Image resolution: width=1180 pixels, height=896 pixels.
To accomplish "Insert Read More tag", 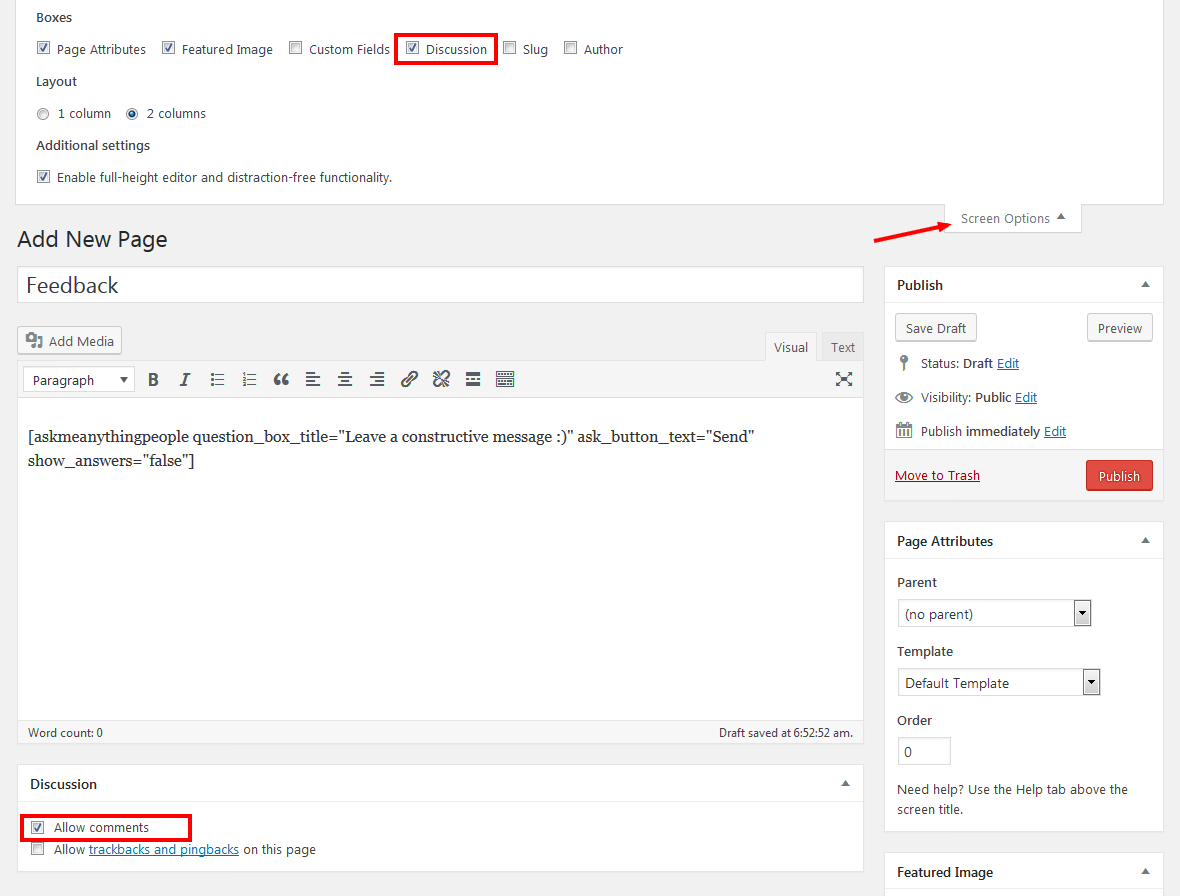I will click(x=473, y=380).
